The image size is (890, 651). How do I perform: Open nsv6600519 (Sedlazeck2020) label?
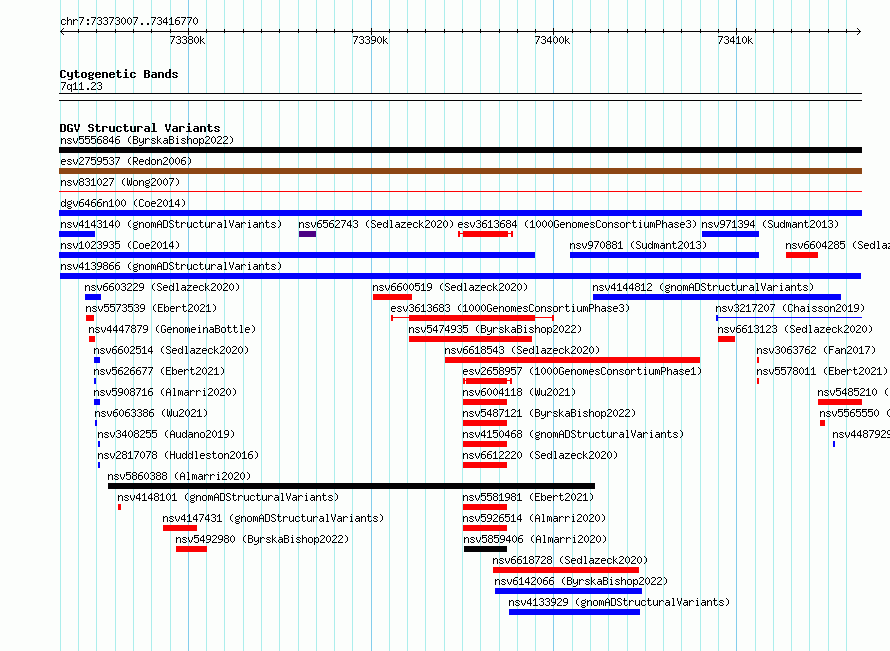(450, 287)
